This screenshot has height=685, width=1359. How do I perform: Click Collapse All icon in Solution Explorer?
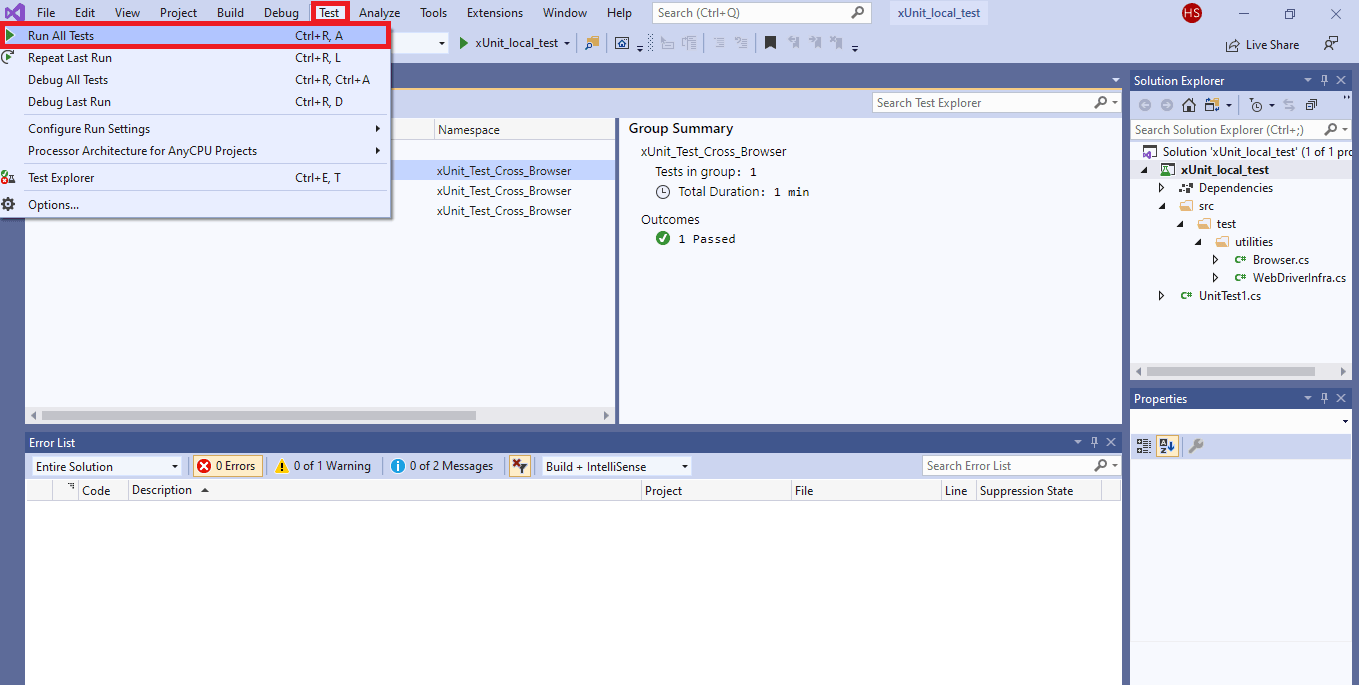(1311, 105)
